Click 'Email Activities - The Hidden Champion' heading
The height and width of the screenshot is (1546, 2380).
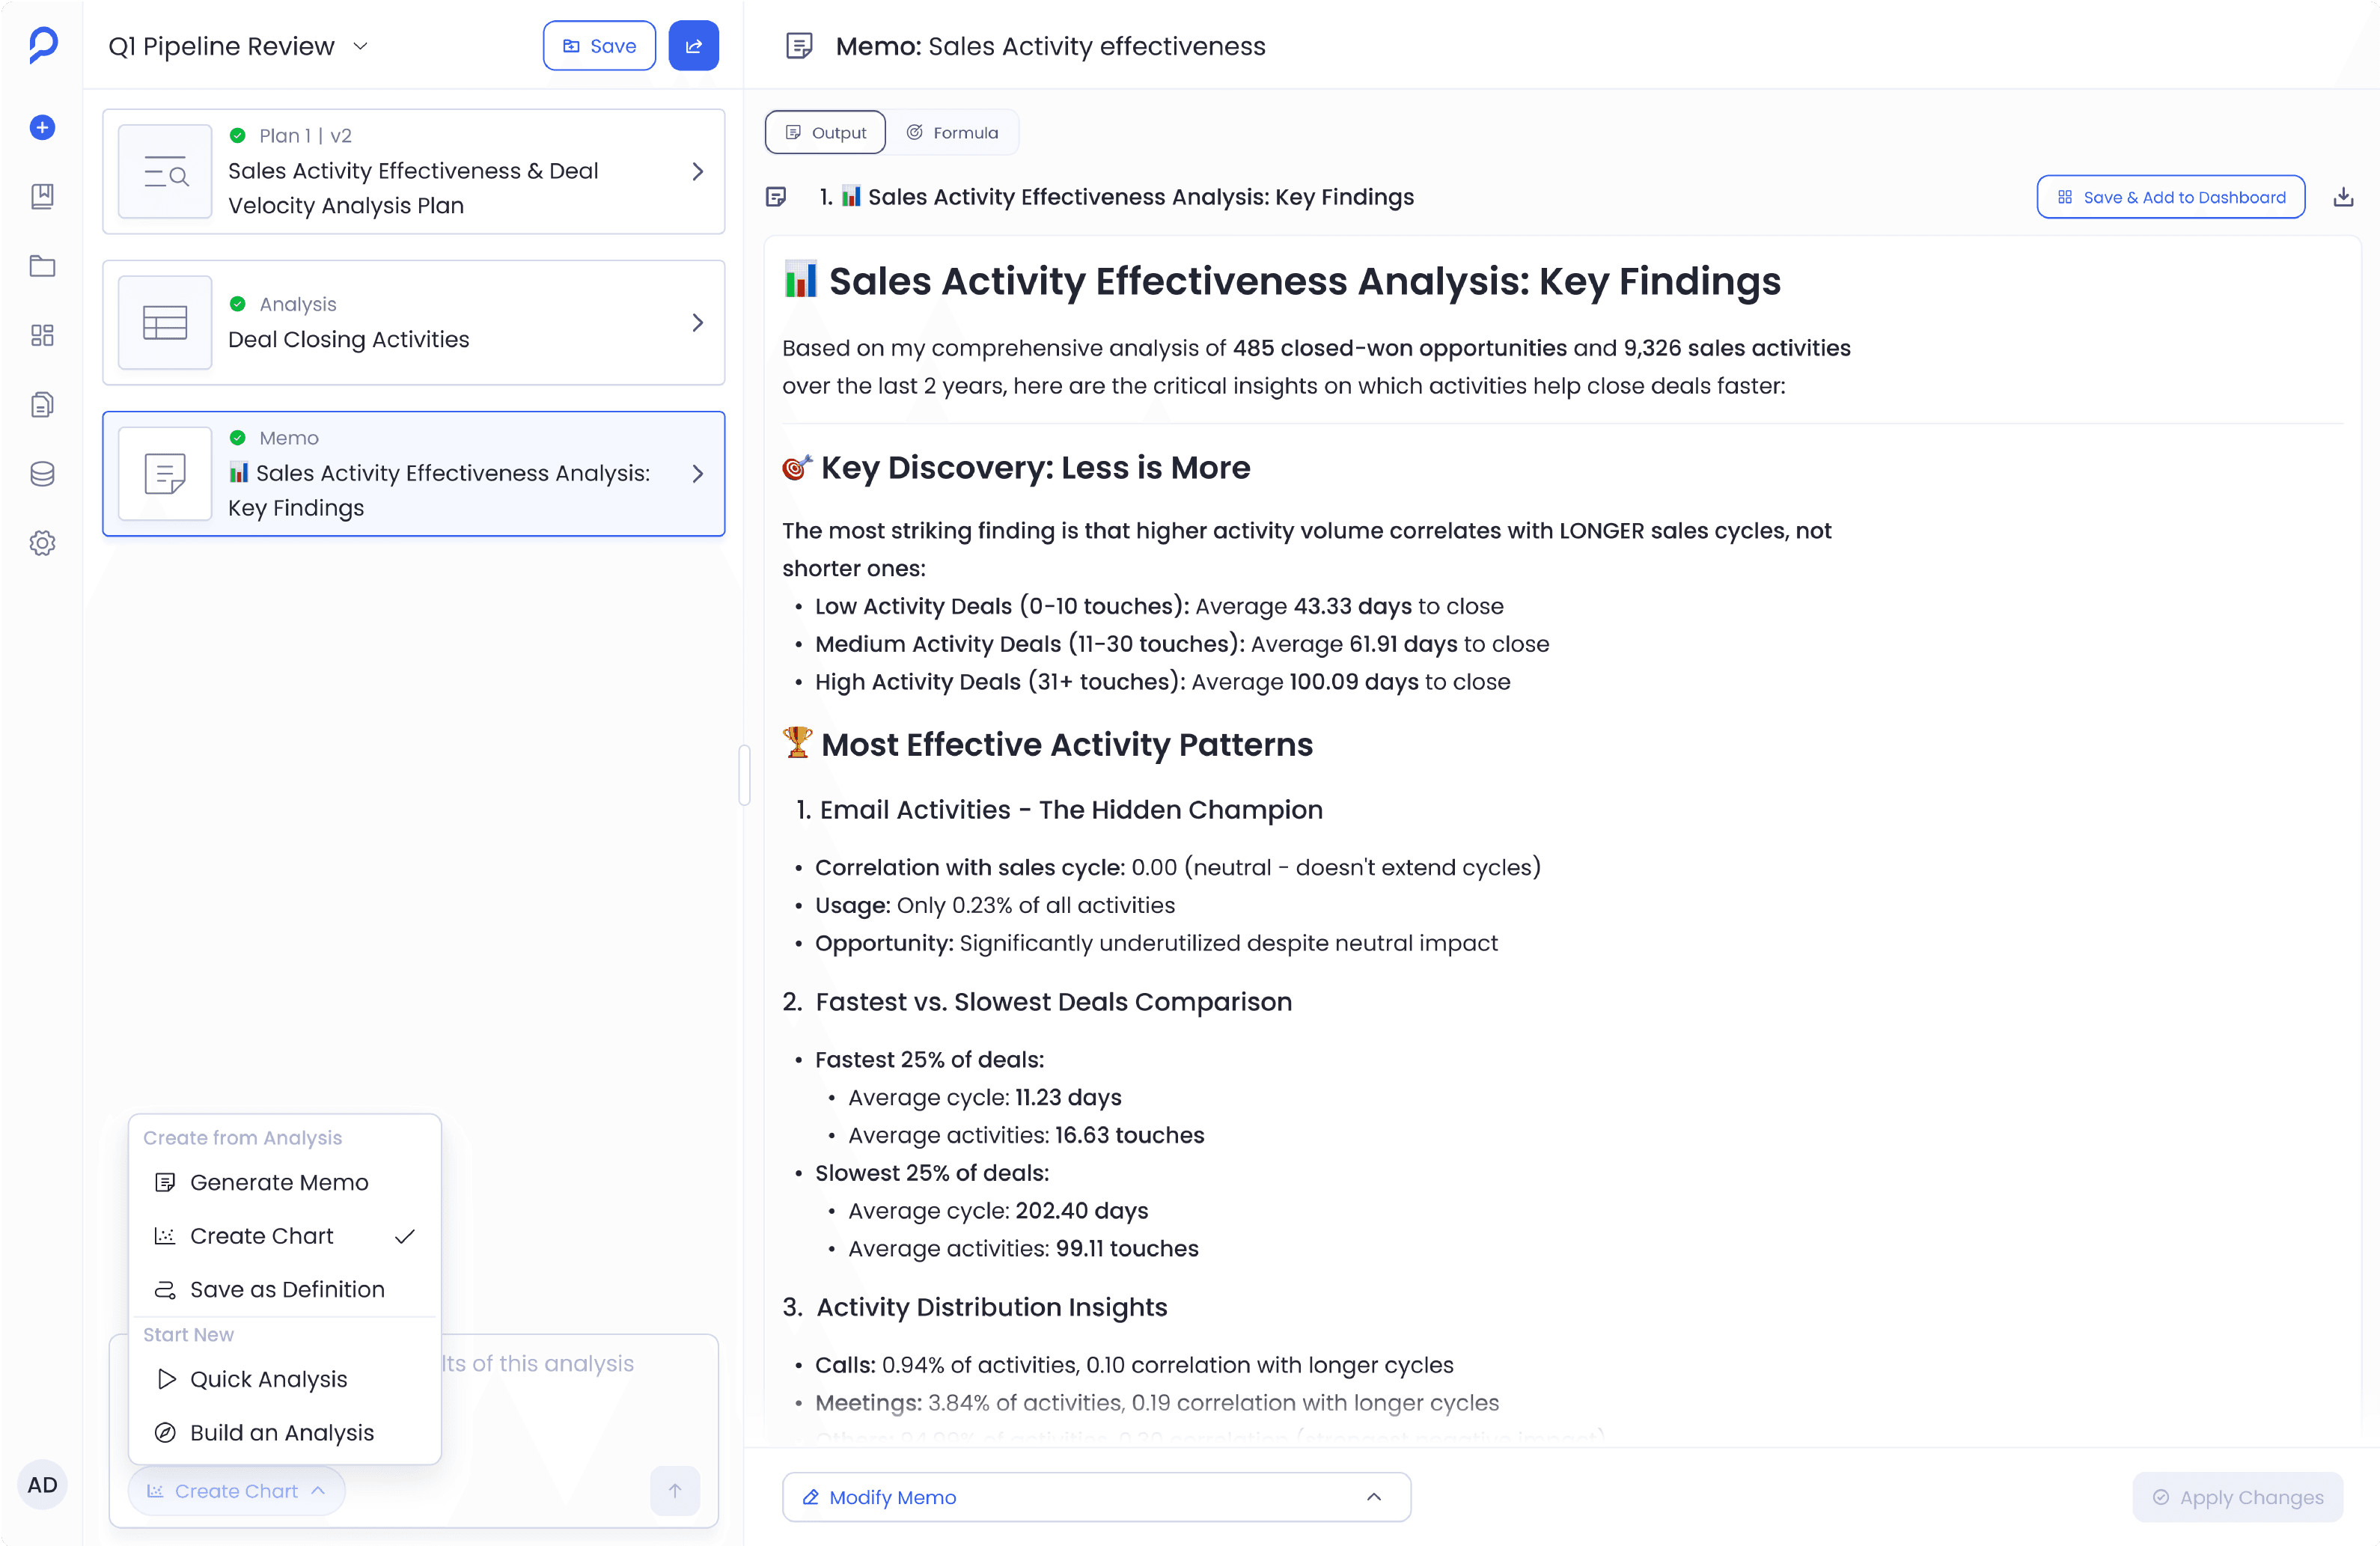pos(1071,810)
